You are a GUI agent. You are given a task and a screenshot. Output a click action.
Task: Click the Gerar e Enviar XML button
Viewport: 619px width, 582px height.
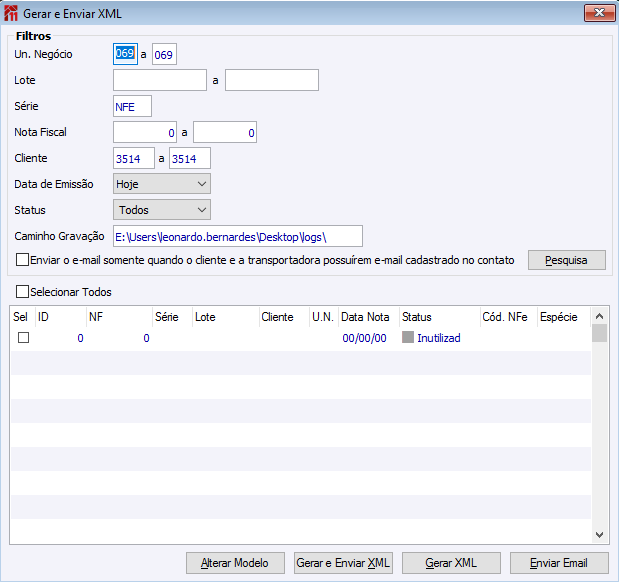343,563
